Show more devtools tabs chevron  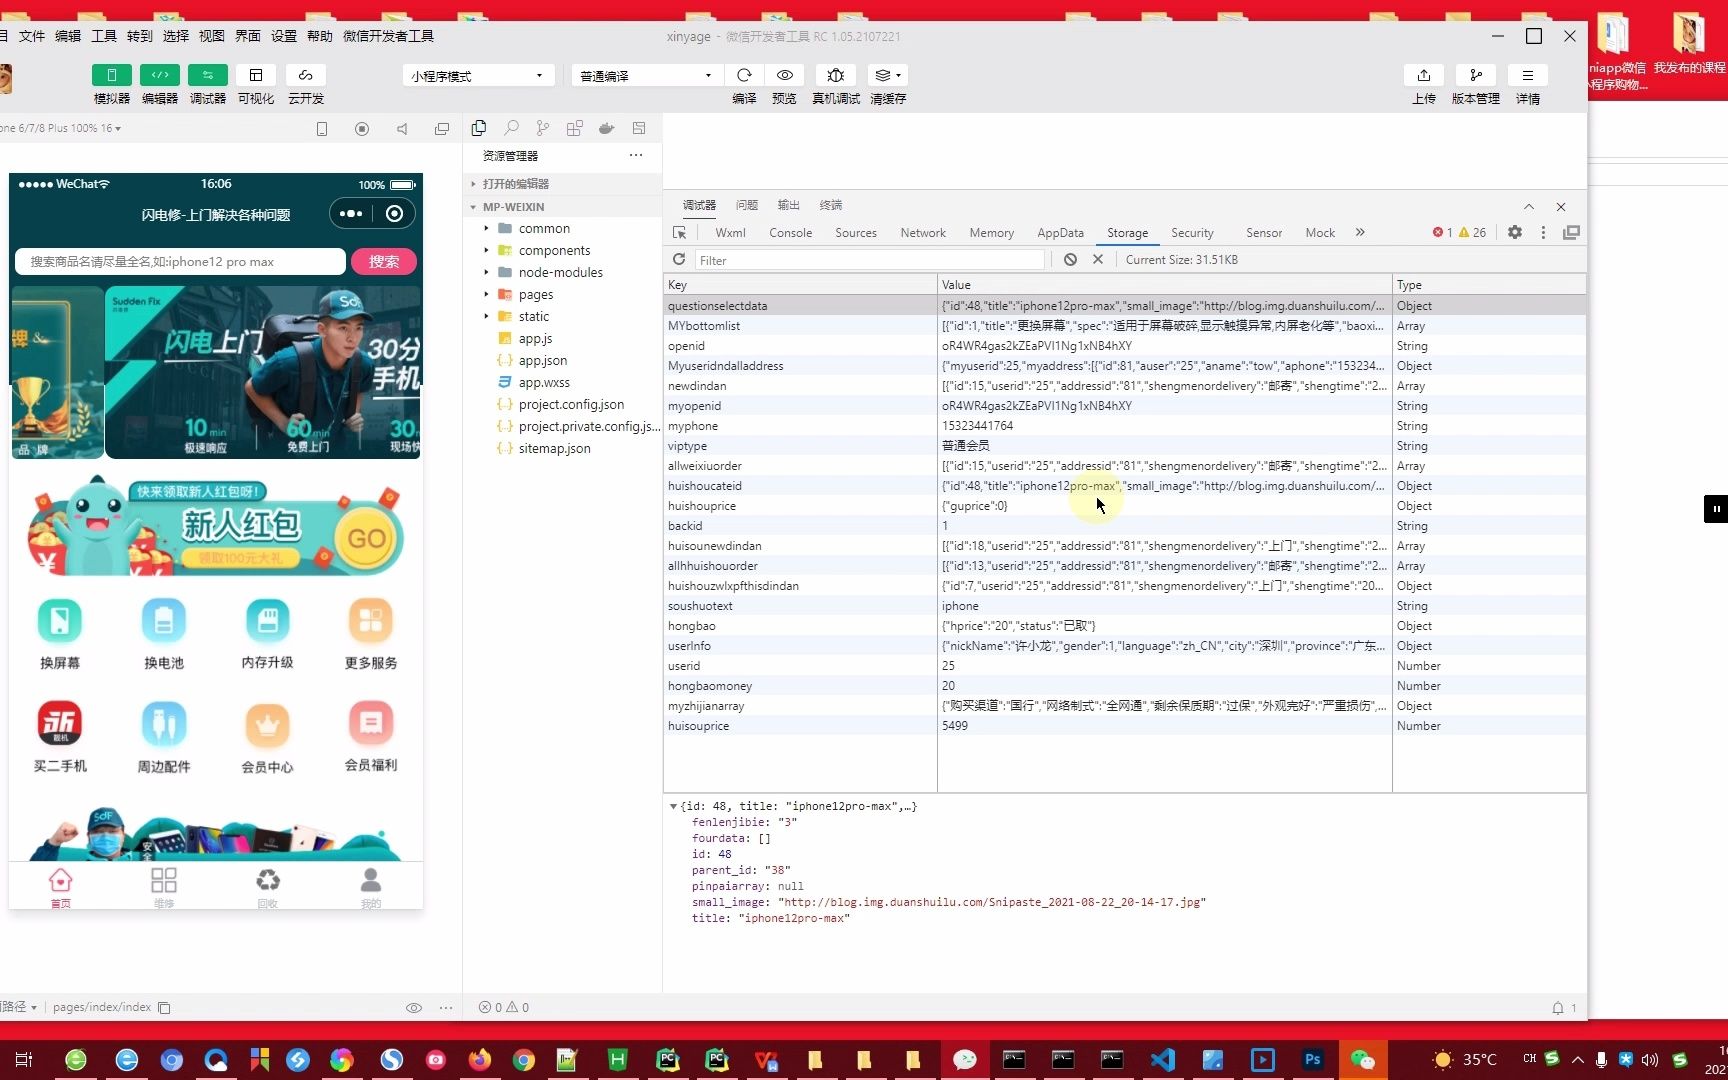1360,232
